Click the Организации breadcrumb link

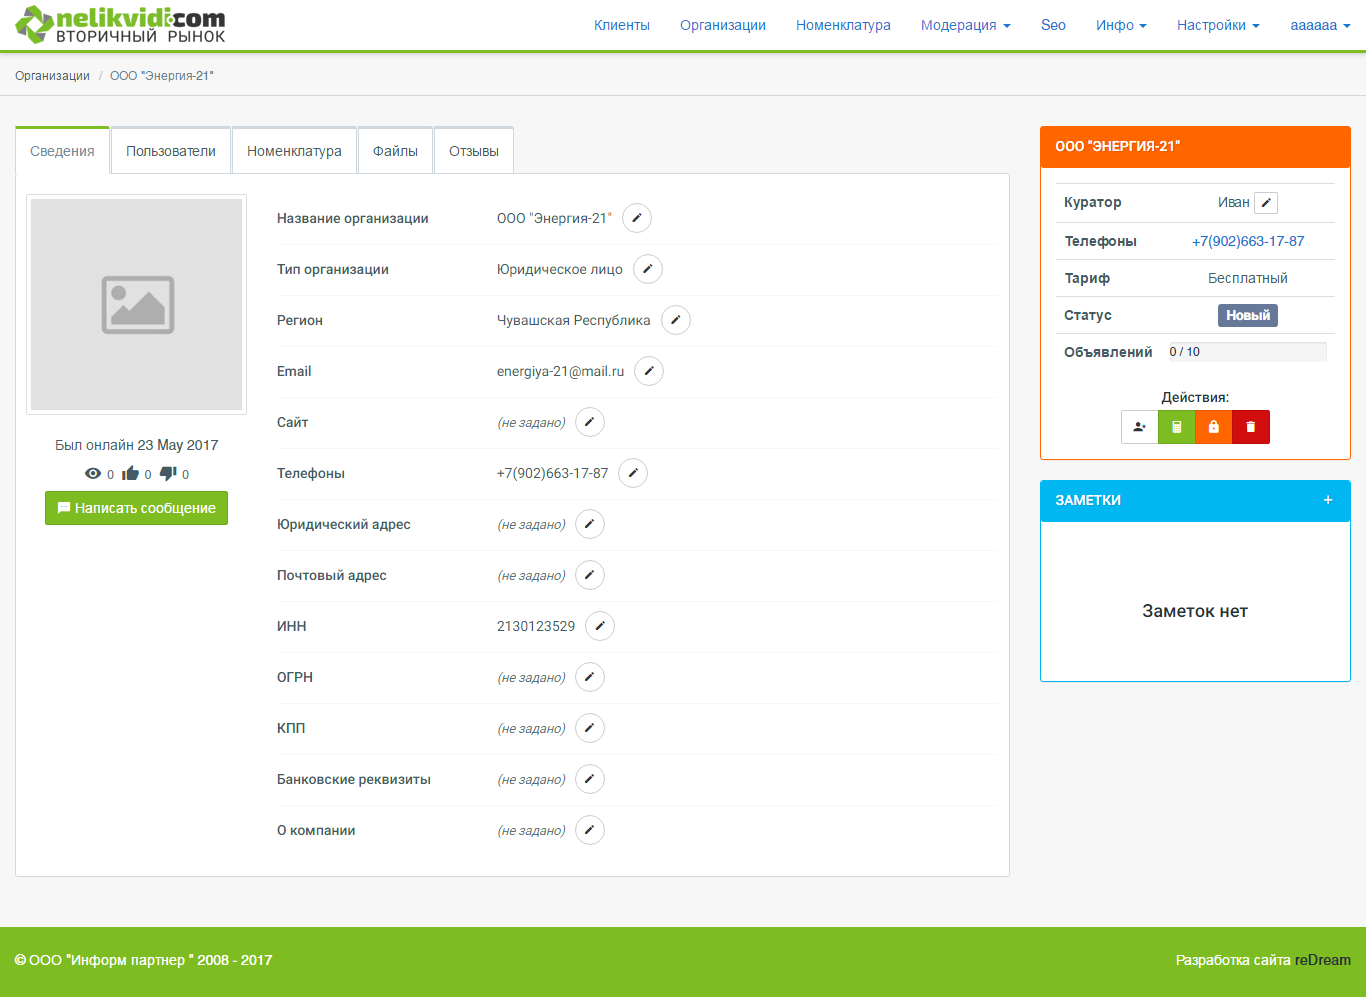tap(52, 76)
